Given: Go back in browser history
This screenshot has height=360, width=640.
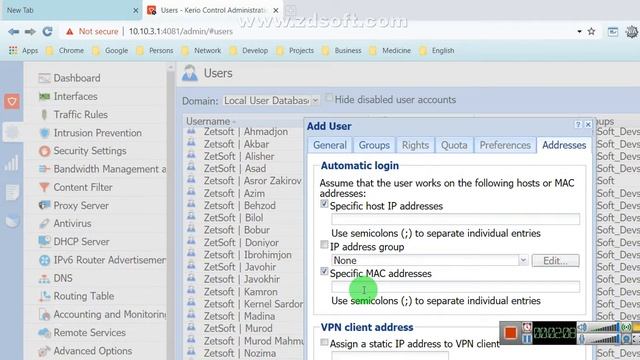Looking at the screenshot, I should (x=13, y=31).
